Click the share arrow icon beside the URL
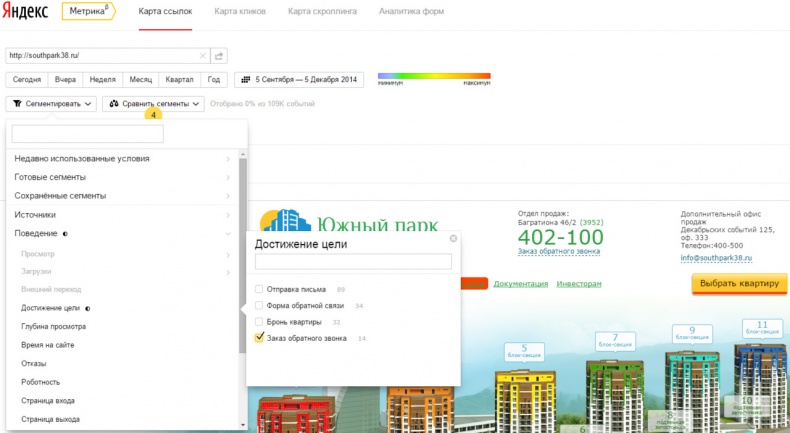This screenshot has width=790, height=433. tap(219, 56)
